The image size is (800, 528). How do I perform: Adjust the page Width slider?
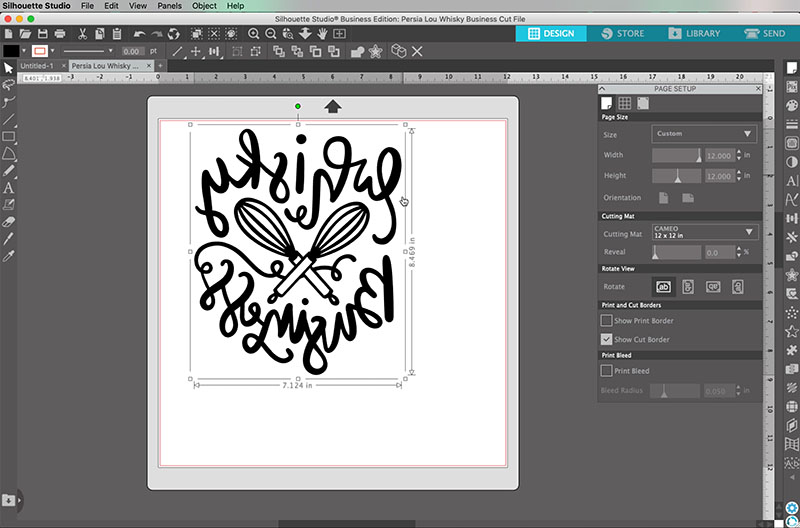coord(677,155)
